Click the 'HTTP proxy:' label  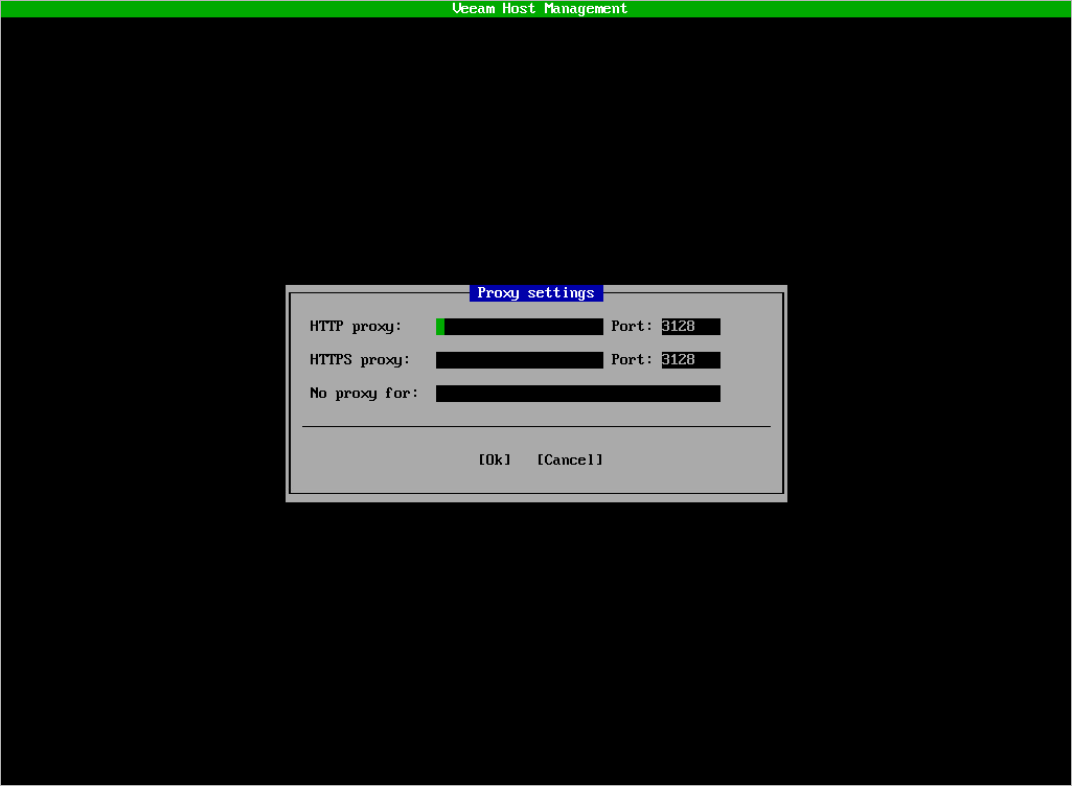[x=355, y=327]
